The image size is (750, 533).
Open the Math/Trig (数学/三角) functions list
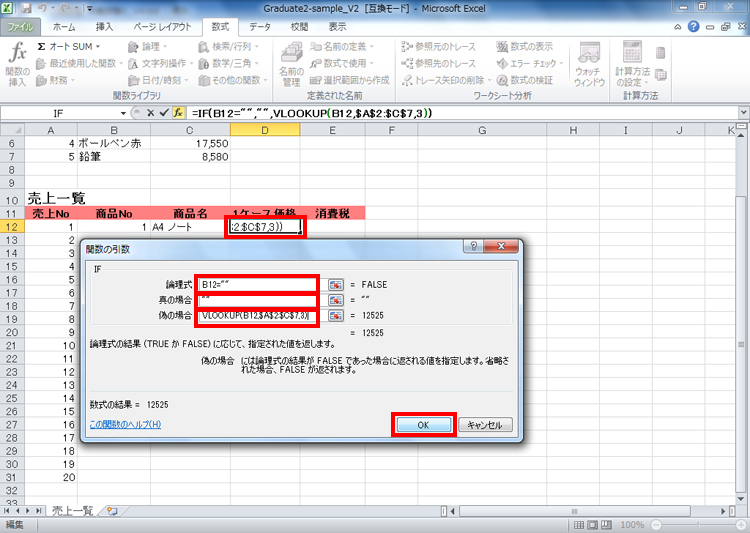point(229,63)
